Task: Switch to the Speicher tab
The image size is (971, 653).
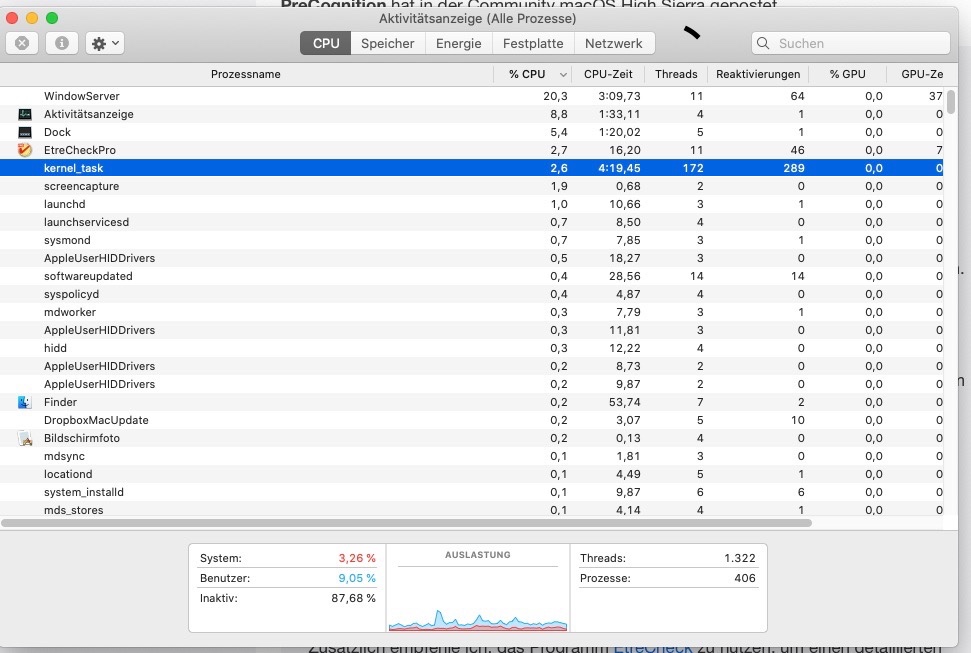Action: 388,43
